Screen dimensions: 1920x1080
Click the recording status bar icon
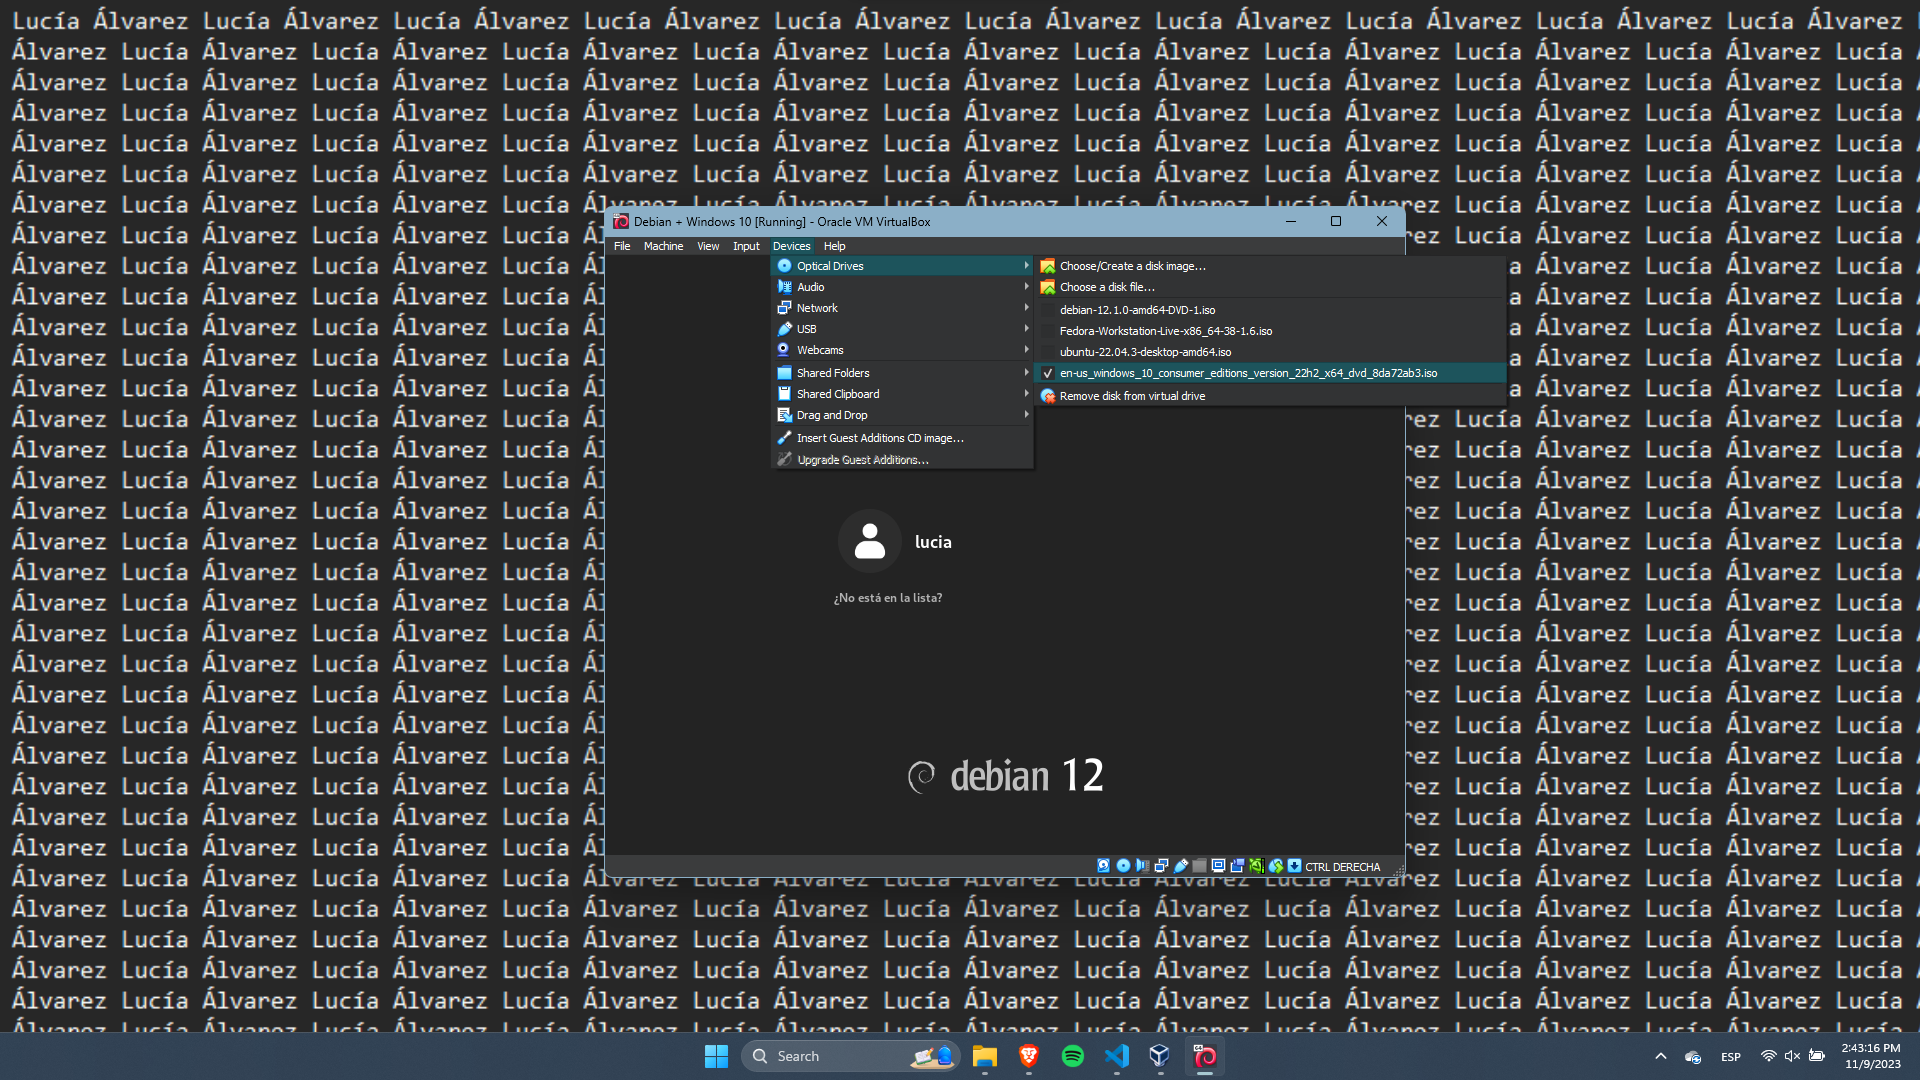pyautogui.click(x=1237, y=866)
